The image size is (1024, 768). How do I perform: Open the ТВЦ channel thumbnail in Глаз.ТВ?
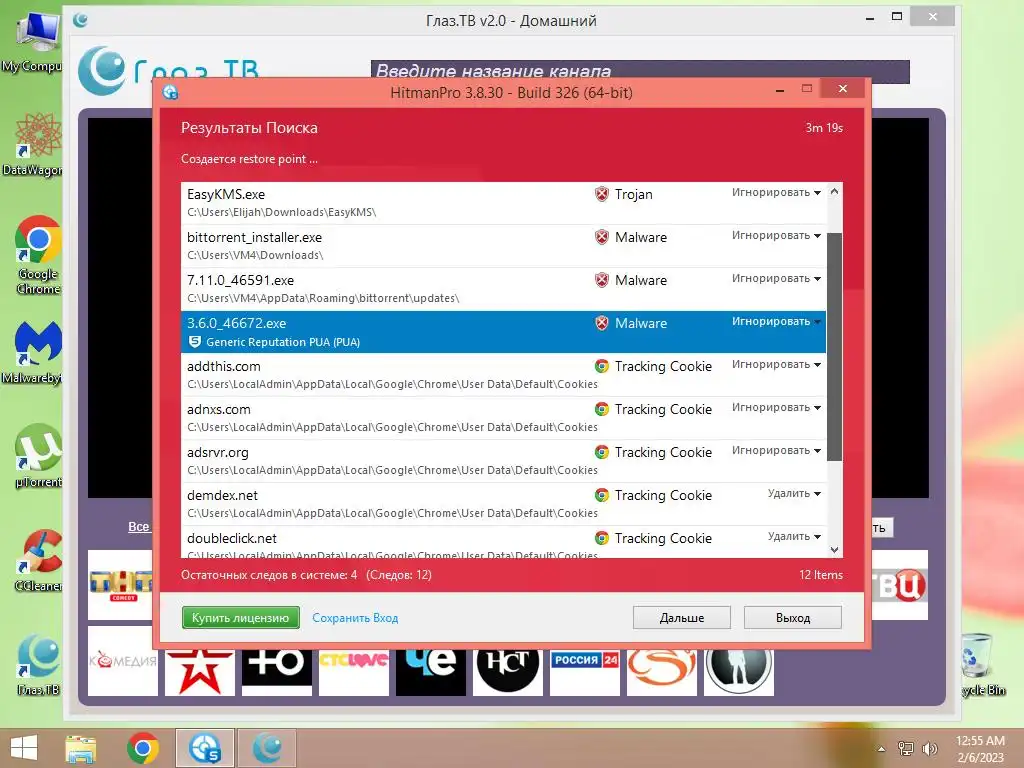click(x=900, y=584)
